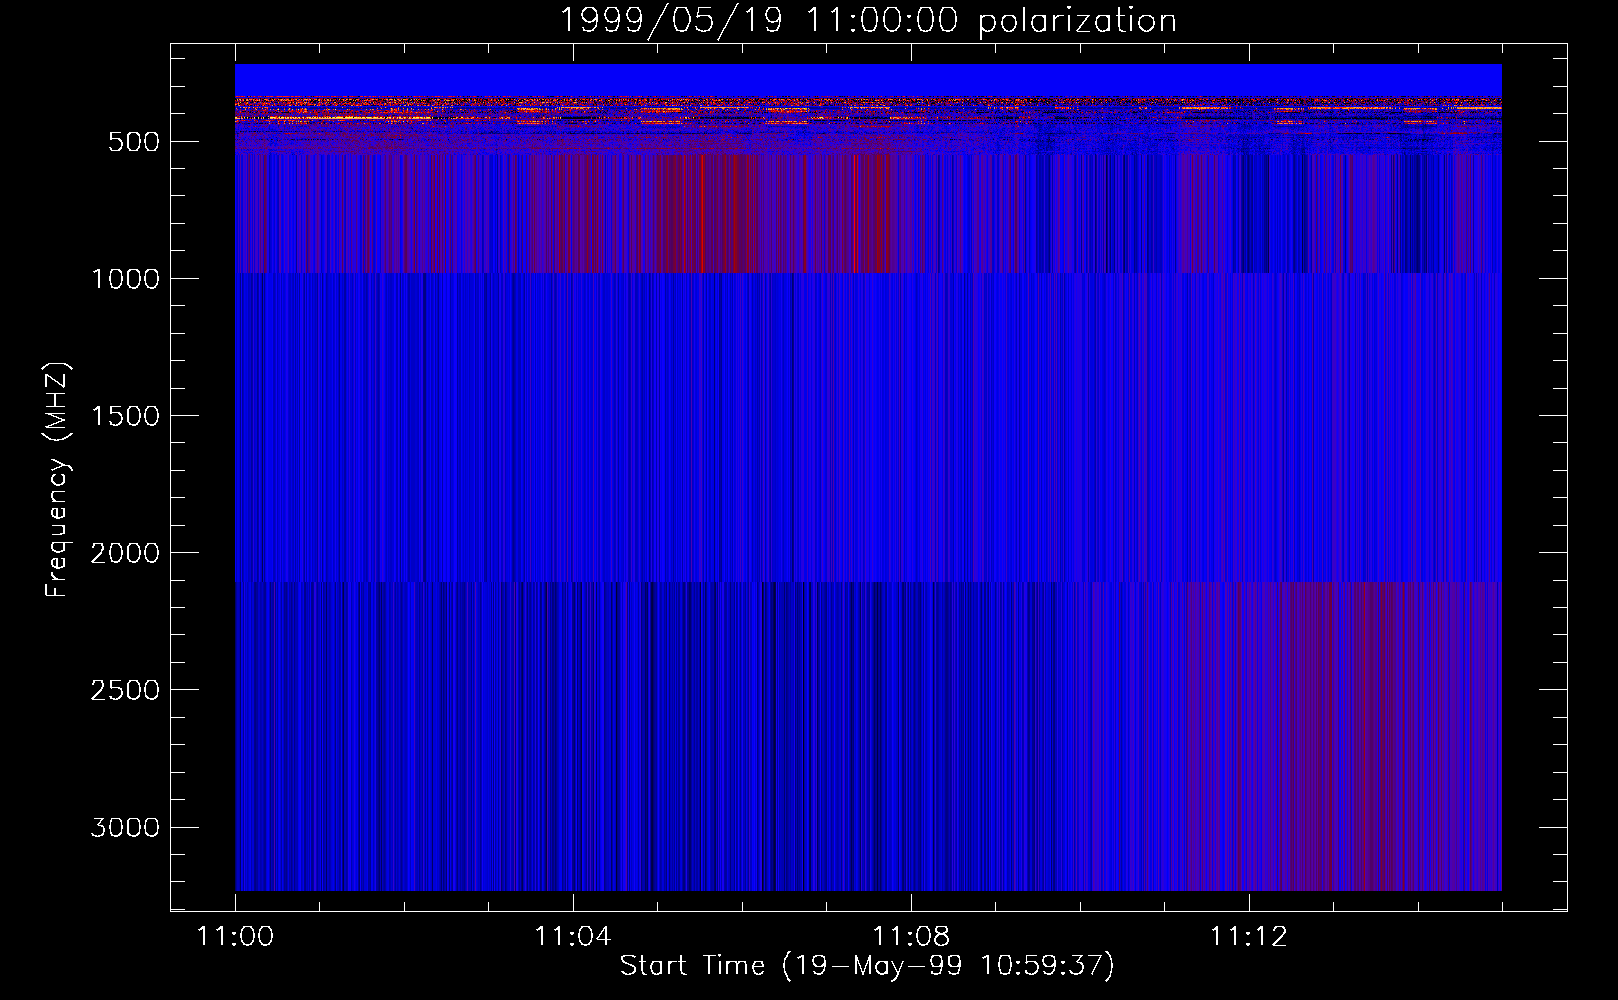This screenshot has width=1618, height=1000.
Task: Click the 1500 frequency tick label
Action: click(125, 416)
